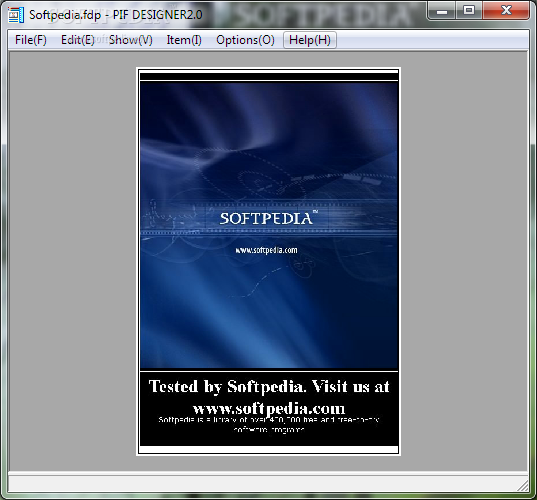Image resolution: width=537 pixels, height=500 pixels.
Task: Open the Item(I) menu
Action: [x=184, y=40]
